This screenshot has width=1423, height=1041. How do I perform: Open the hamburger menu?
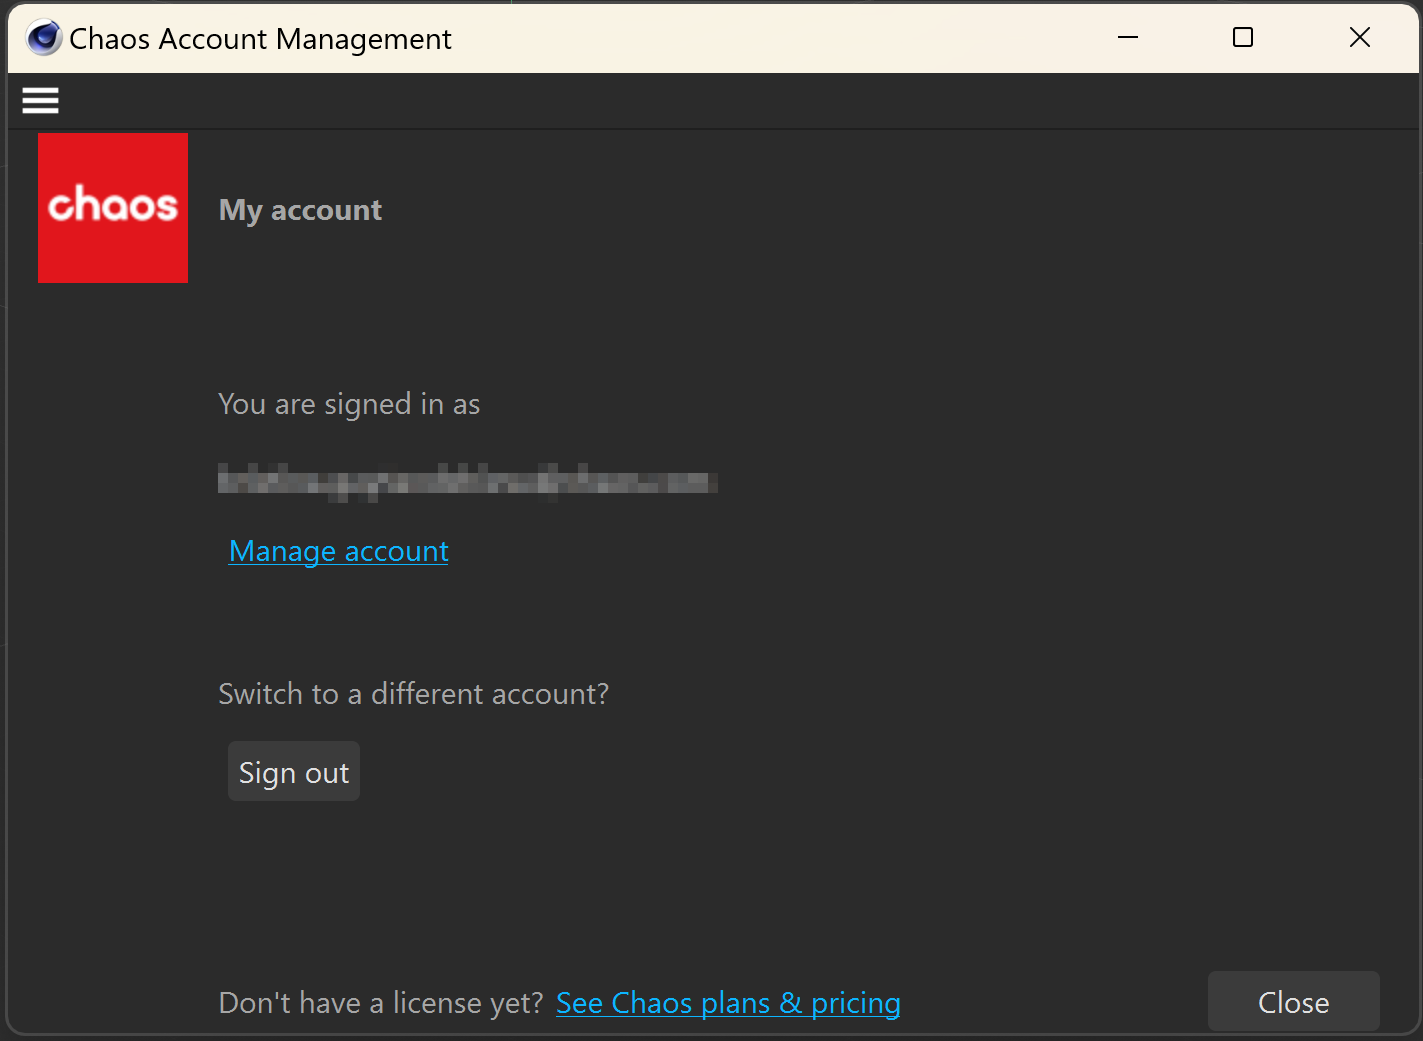40,100
